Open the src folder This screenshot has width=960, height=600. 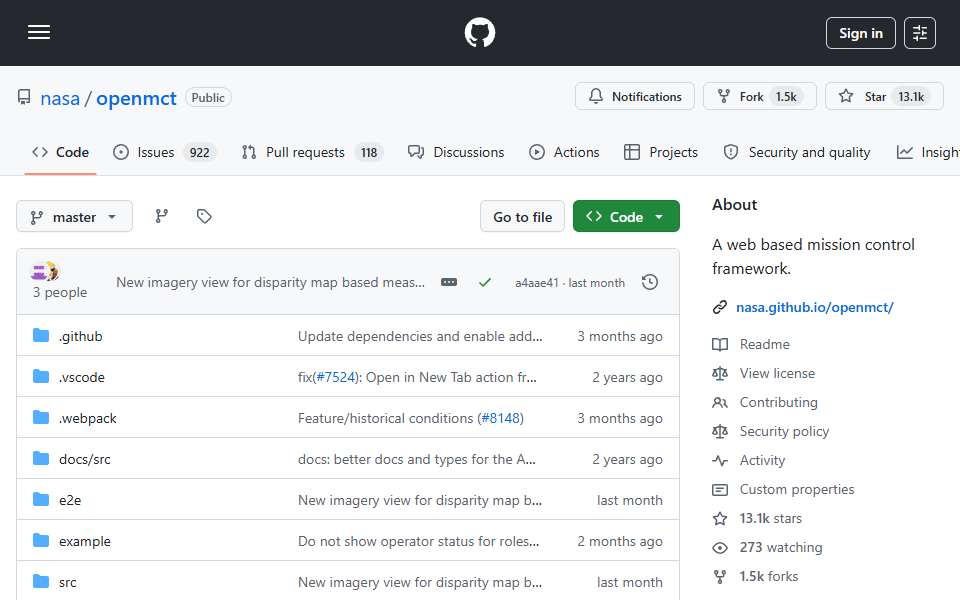point(67,582)
